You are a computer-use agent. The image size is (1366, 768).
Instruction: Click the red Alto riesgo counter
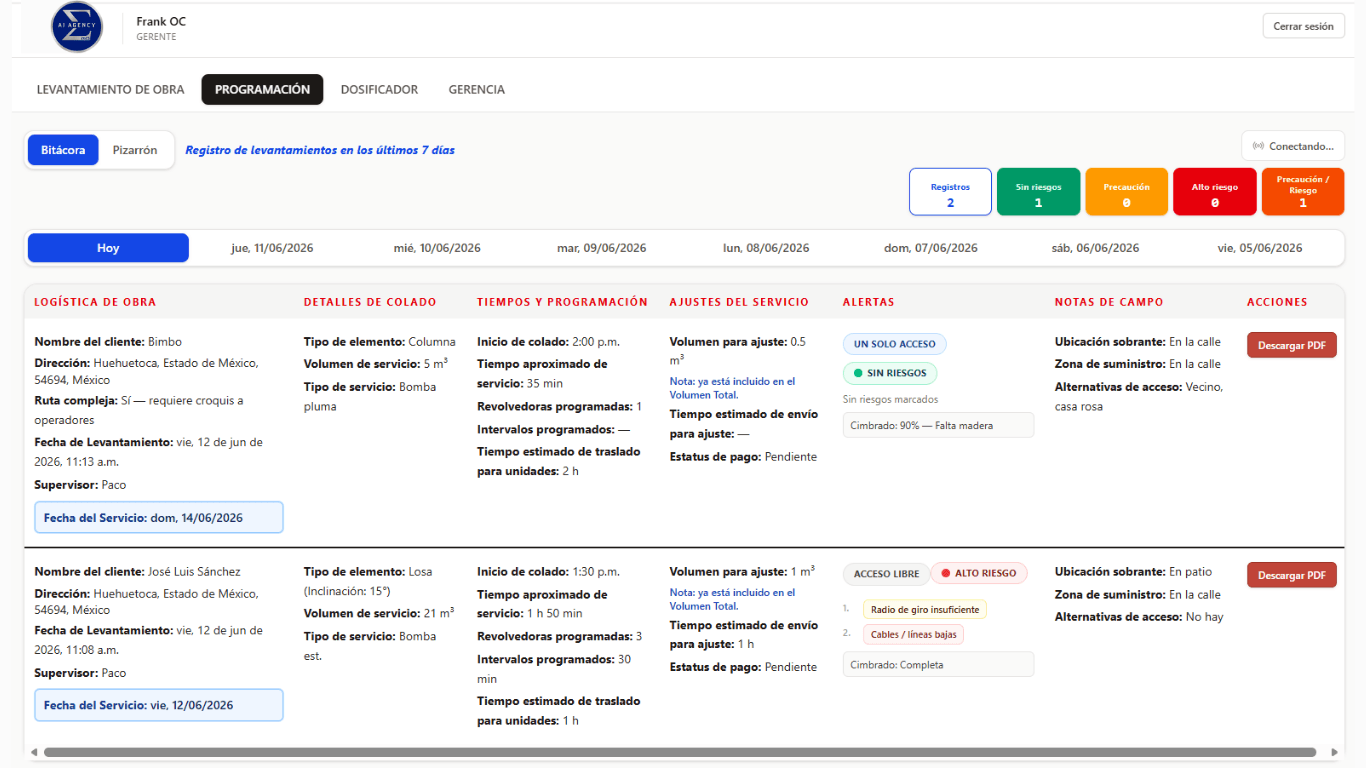coord(1214,192)
